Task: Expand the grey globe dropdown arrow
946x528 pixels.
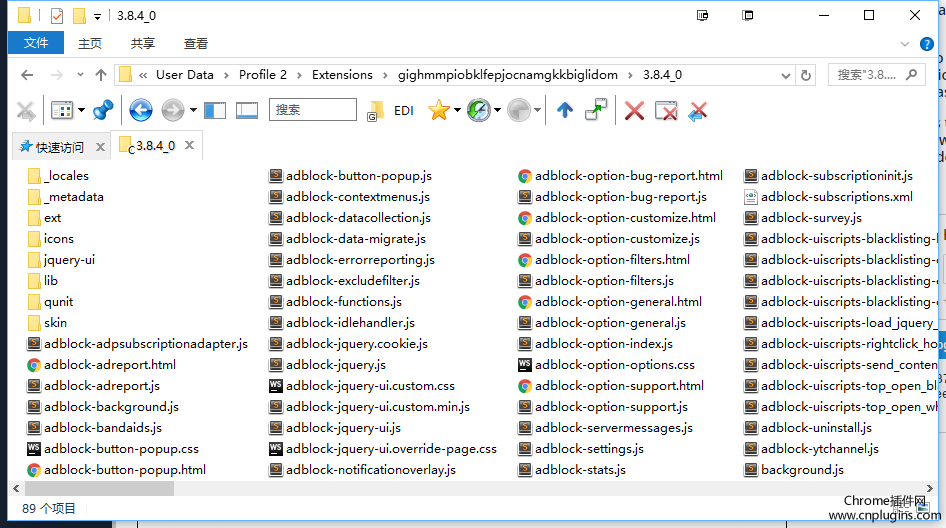Action: 537,110
